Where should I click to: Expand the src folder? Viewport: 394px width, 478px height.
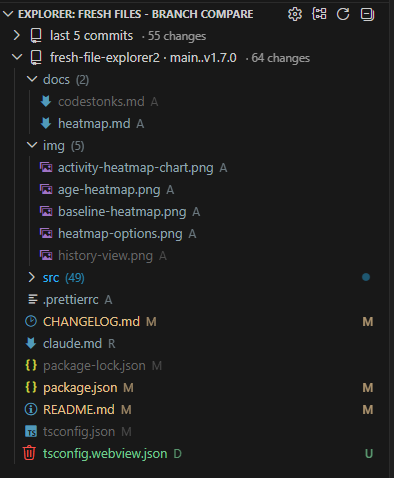click(32, 277)
